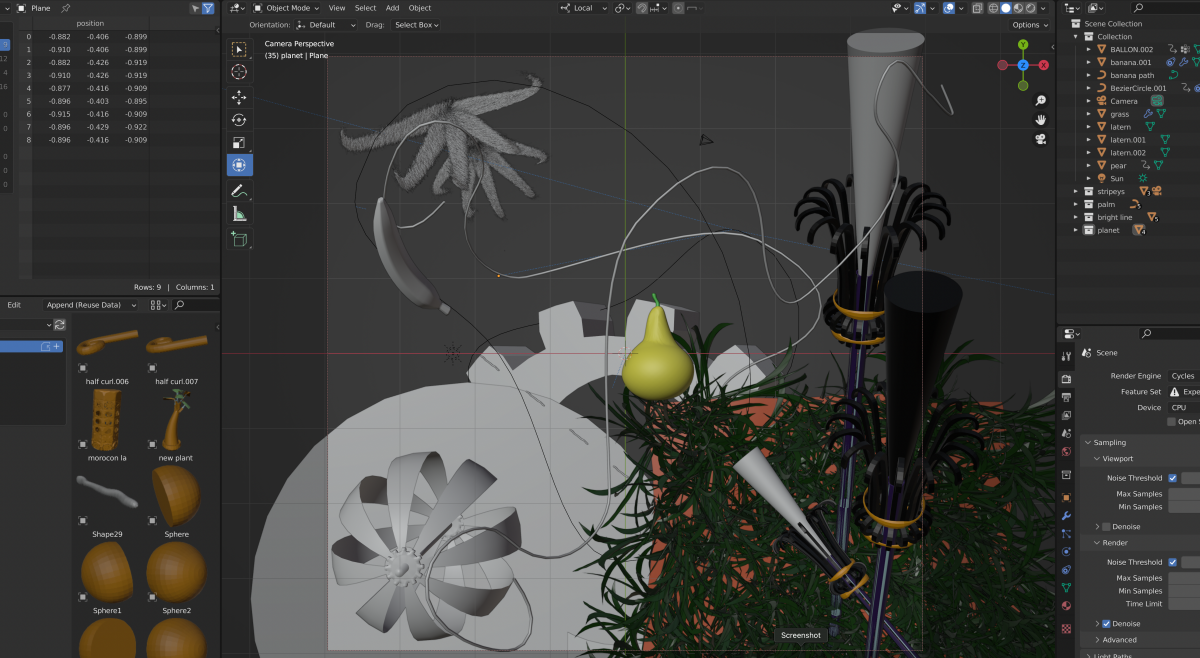Click the Add Cube tool icon

[x=239, y=239]
